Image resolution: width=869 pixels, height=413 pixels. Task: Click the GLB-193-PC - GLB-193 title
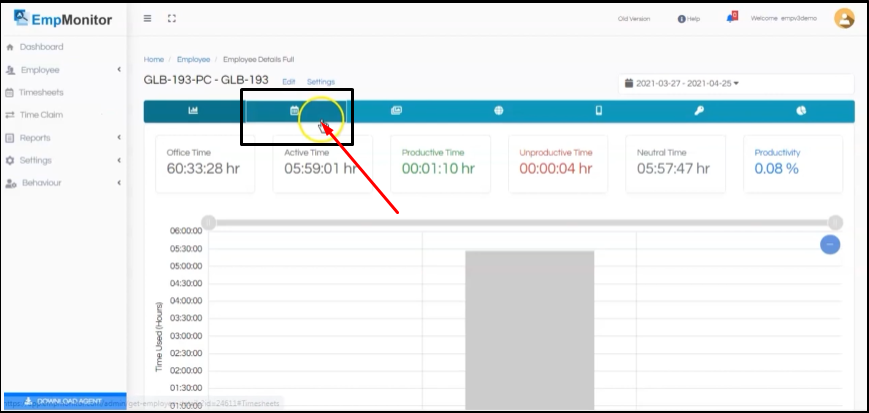(206, 80)
